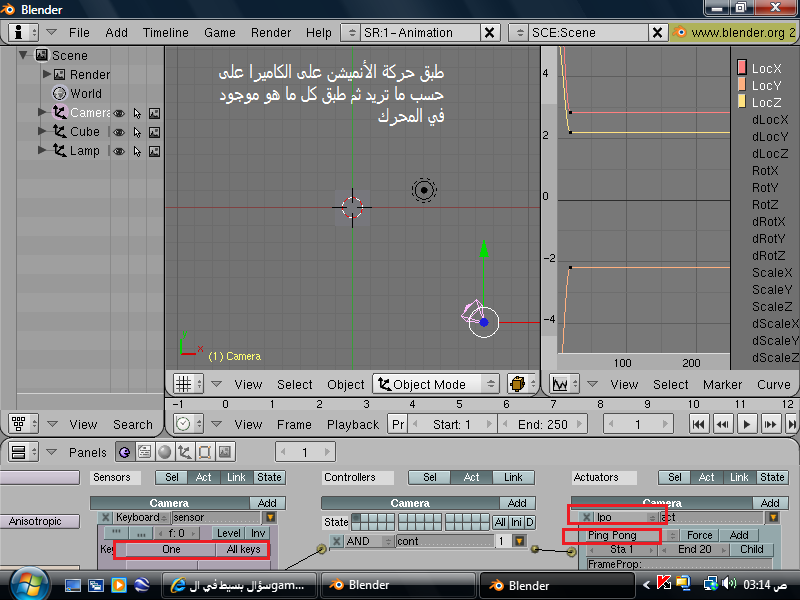This screenshot has width=800, height=600.
Task: Open the Info window type selector icon
Action: 23,33
